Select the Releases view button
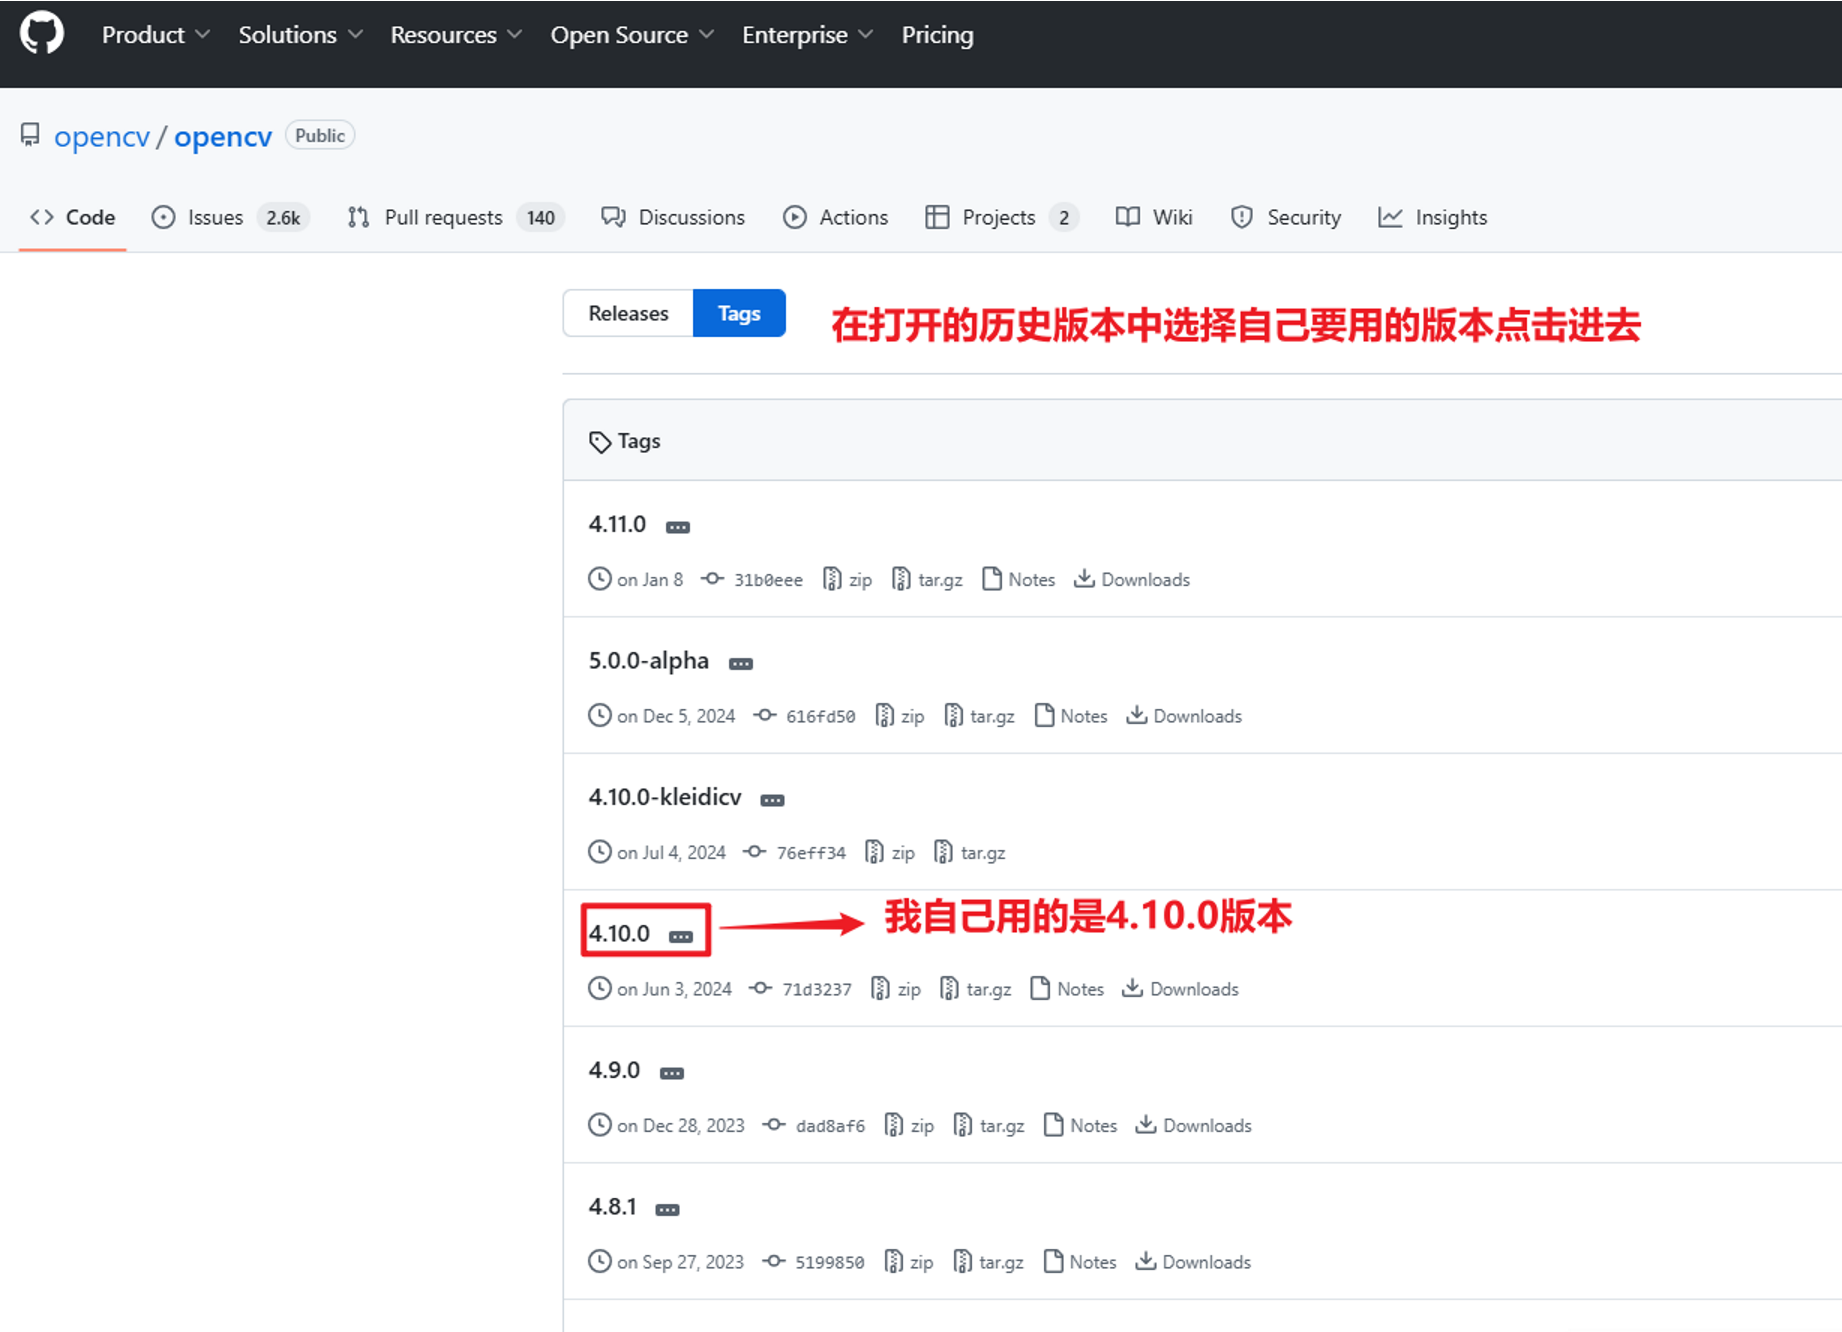 pos(628,313)
